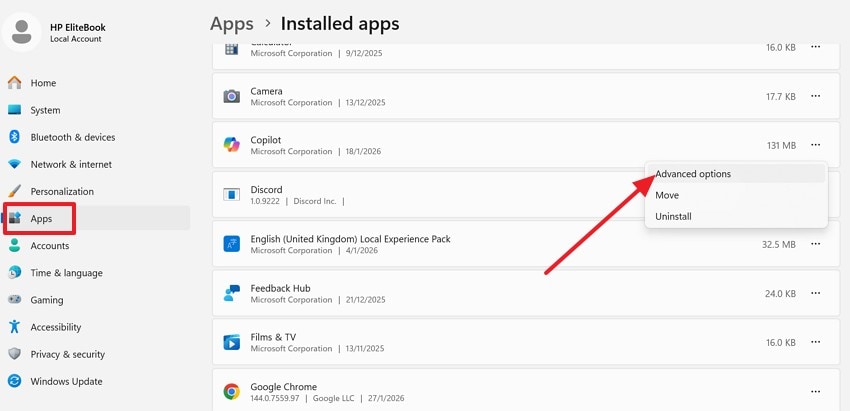Open Time & language label
Viewport: 850px width, 411px height.
[66, 273]
